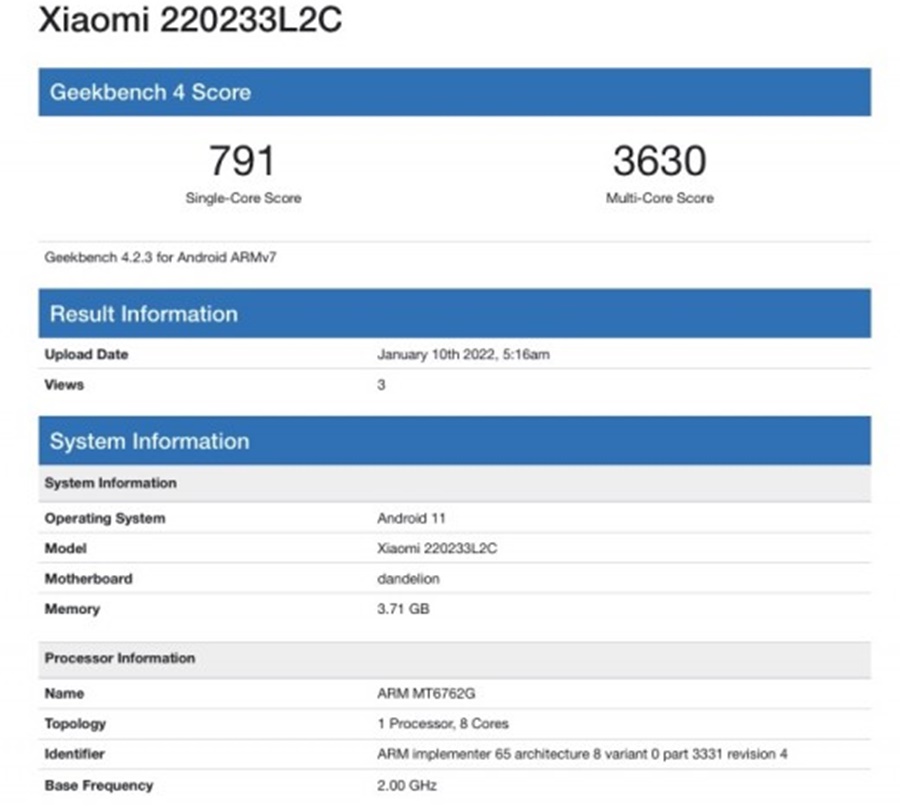Click the views count 3
Image resolution: width=900 pixels, height=806 pixels.
[x=381, y=385]
